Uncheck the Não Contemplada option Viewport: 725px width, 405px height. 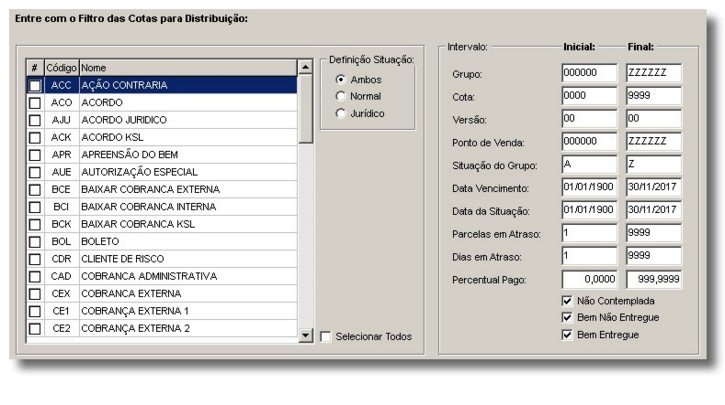(567, 301)
